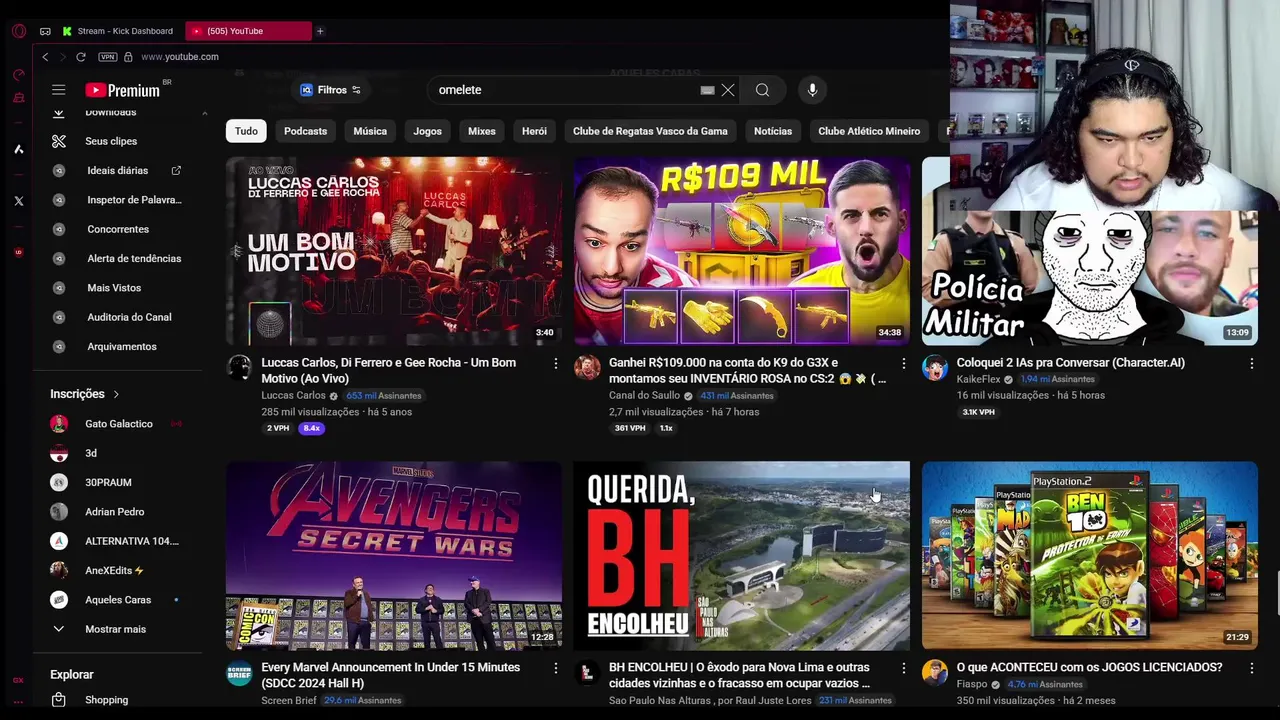Play the Um Bom Motivo video thumbnail
1280x720 pixels.
394,251
